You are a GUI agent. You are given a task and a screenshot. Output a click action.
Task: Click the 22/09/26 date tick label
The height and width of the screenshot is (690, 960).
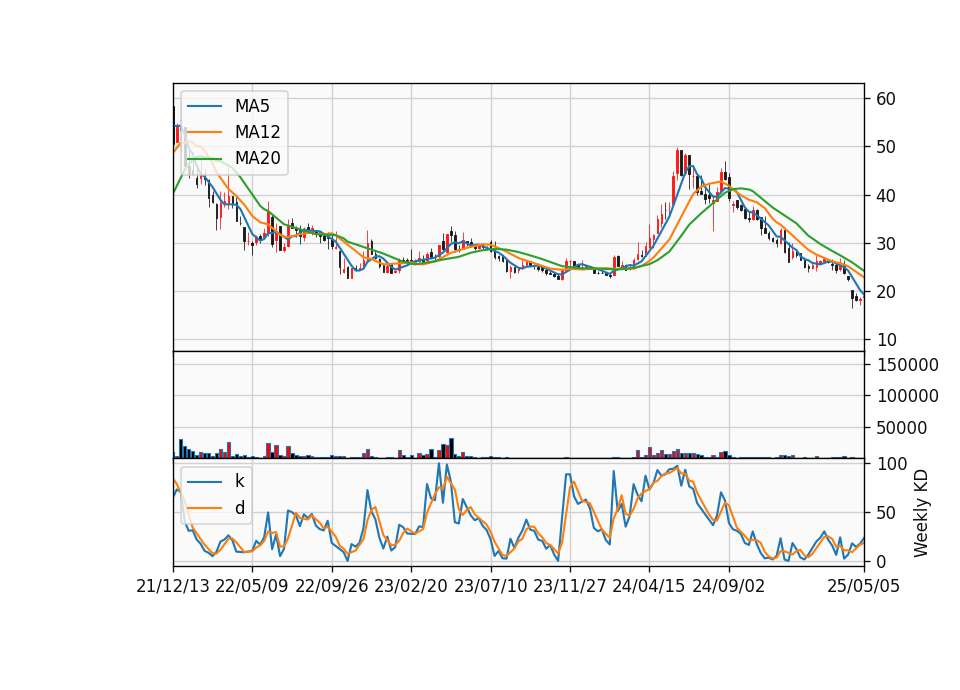click(x=332, y=587)
